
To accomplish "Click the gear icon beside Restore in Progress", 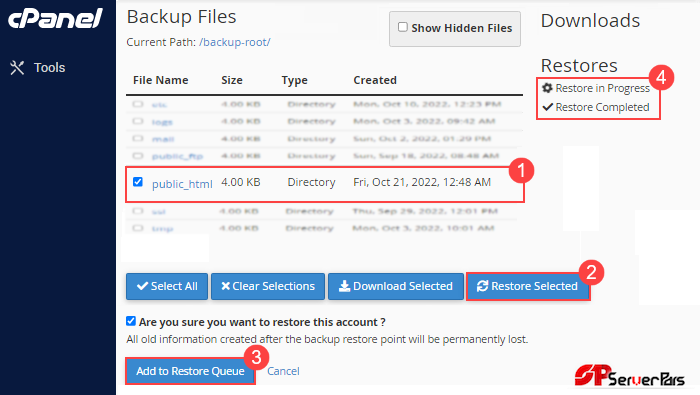I will click(547, 88).
